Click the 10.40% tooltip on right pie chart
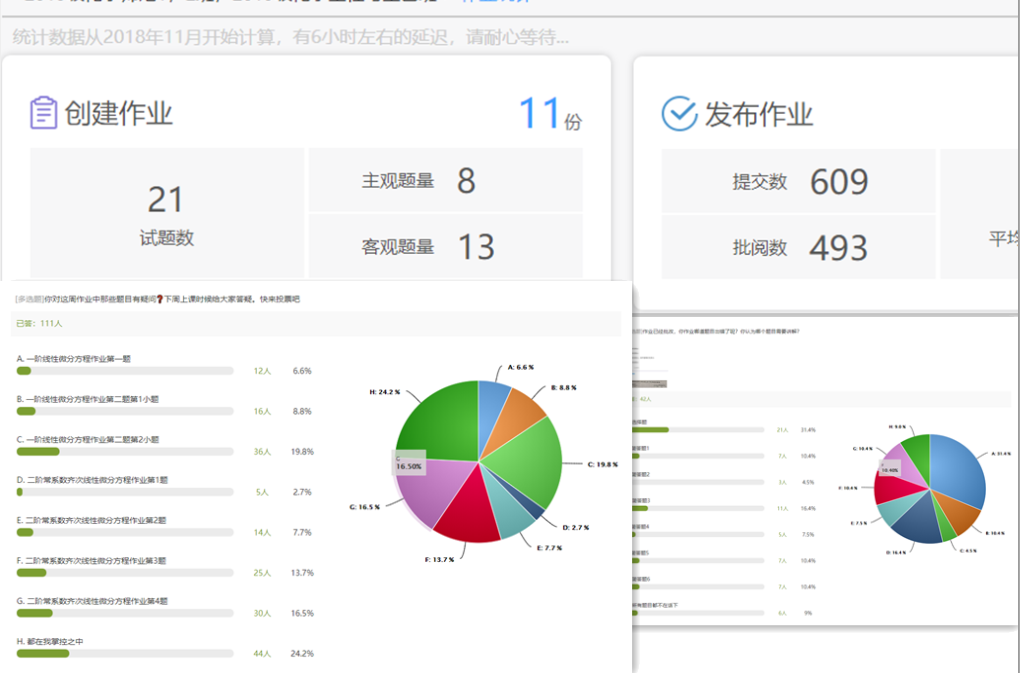 pos(889,467)
